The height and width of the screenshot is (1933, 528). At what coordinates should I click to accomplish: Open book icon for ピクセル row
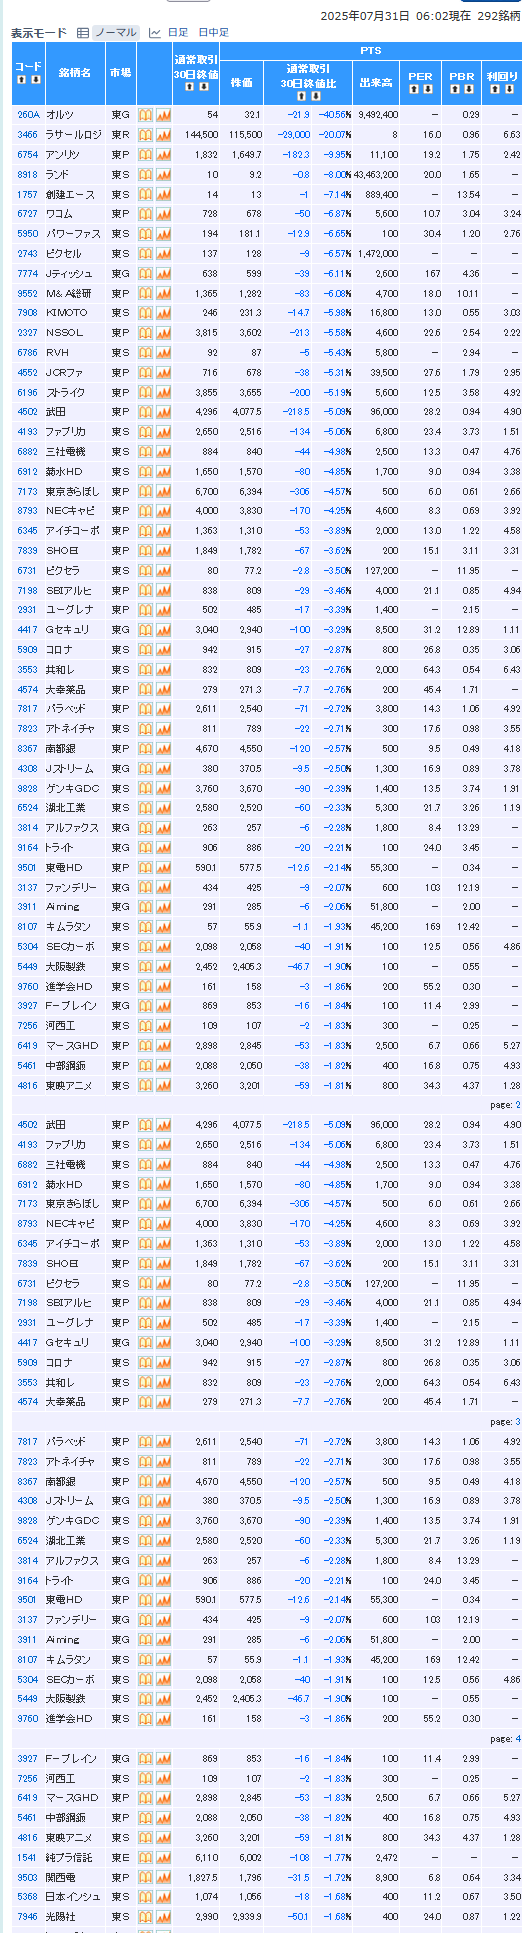click(x=145, y=253)
